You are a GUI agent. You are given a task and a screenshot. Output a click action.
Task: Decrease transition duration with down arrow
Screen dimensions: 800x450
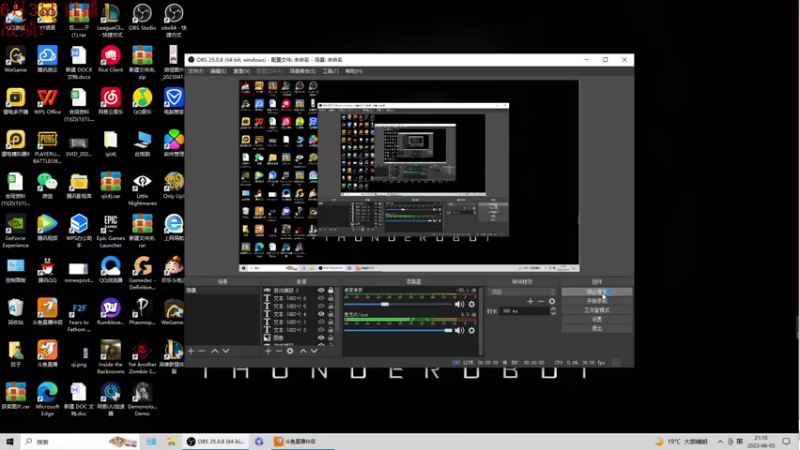coord(553,313)
